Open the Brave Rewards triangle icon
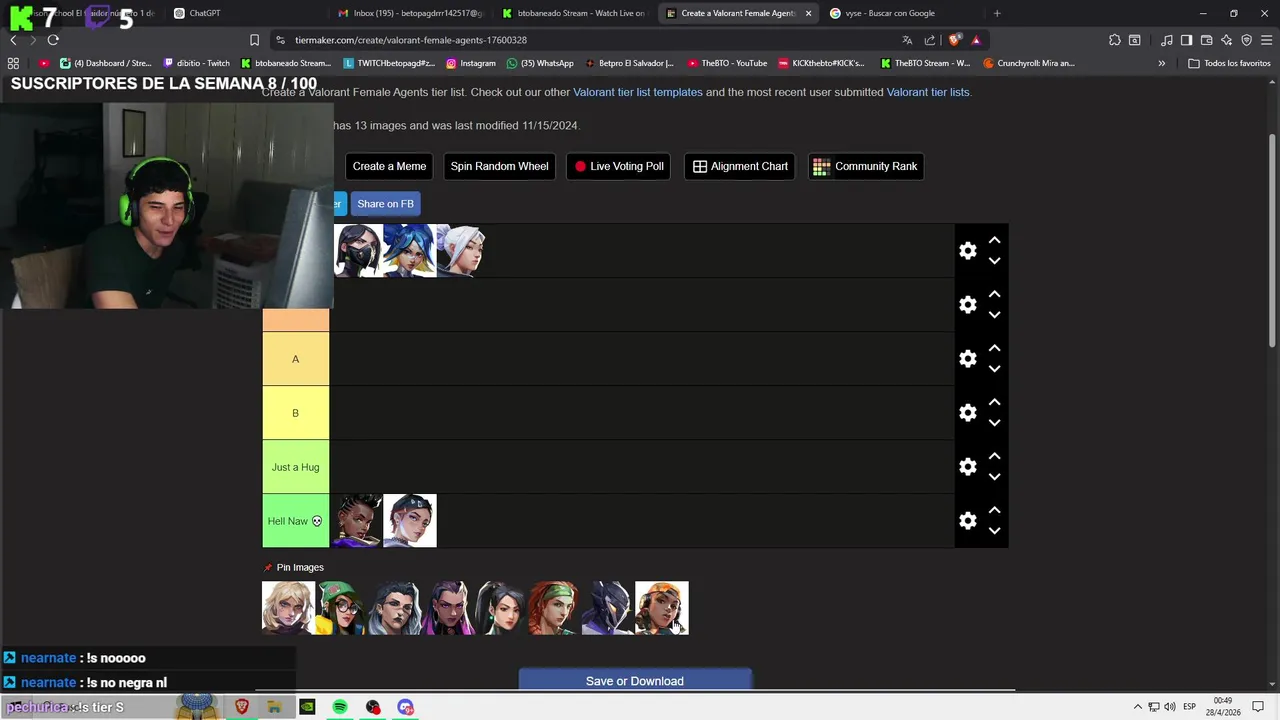This screenshot has width=1280, height=720. tap(976, 40)
